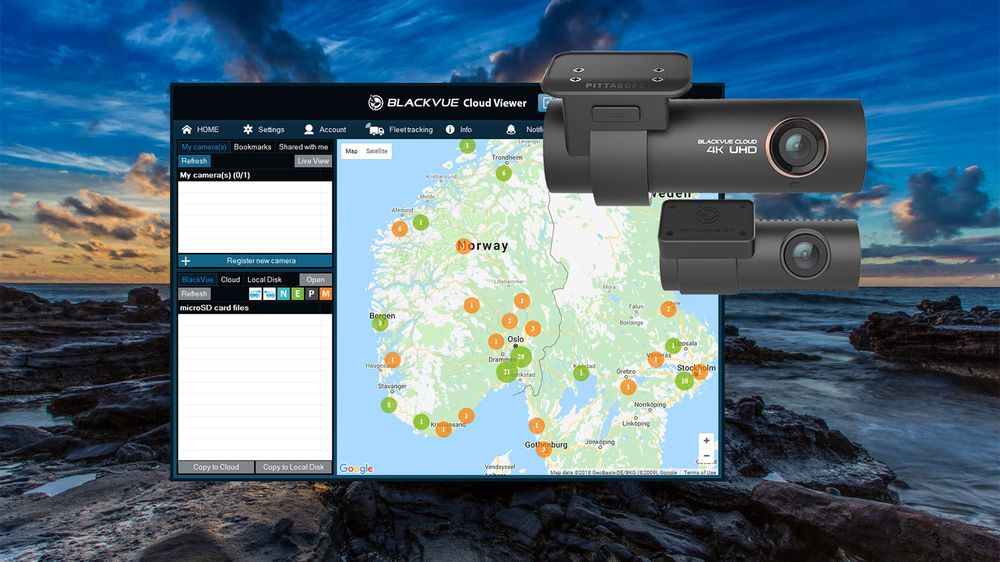Open the Account menu item
This screenshot has height=562, width=1000.
pyautogui.click(x=325, y=129)
